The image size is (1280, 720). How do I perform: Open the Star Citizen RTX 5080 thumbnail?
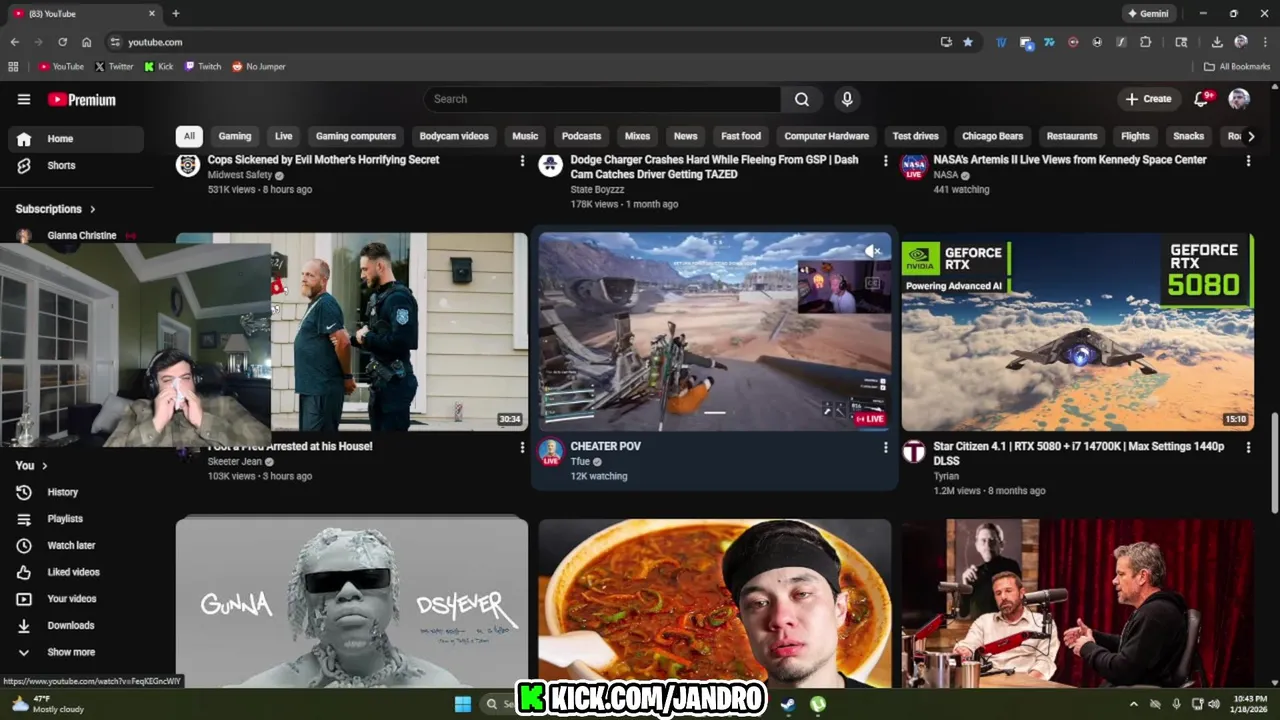click(x=1077, y=332)
